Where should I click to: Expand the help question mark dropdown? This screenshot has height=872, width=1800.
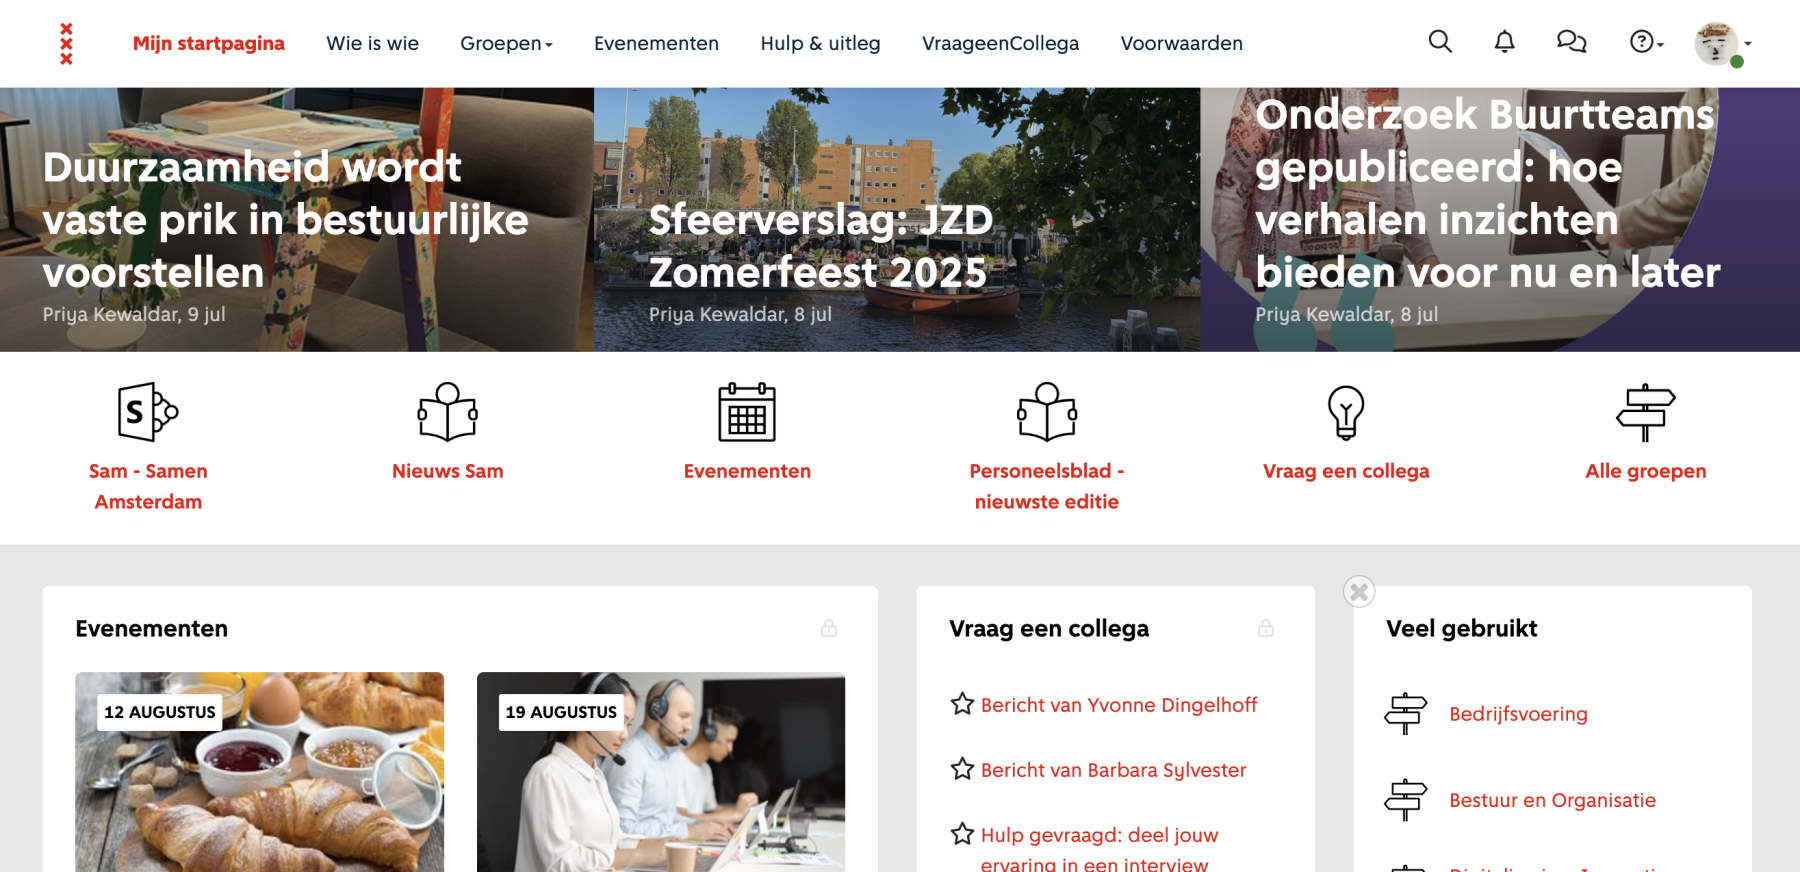pos(1646,42)
